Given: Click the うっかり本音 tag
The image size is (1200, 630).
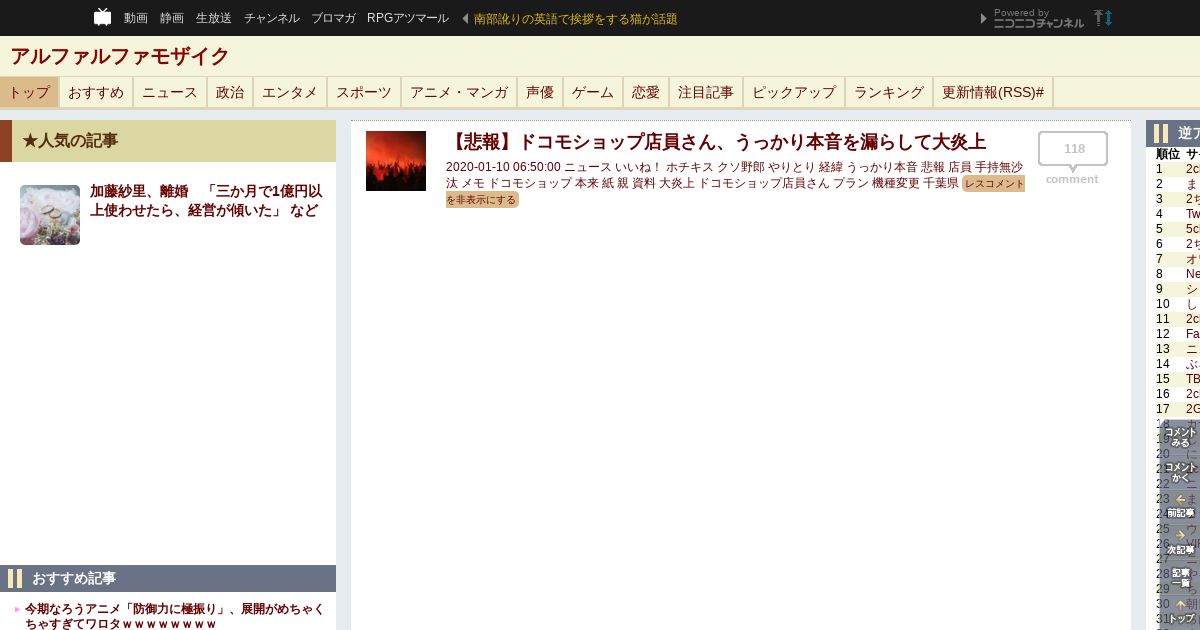Looking at the screenshot, I should point(882,167).
